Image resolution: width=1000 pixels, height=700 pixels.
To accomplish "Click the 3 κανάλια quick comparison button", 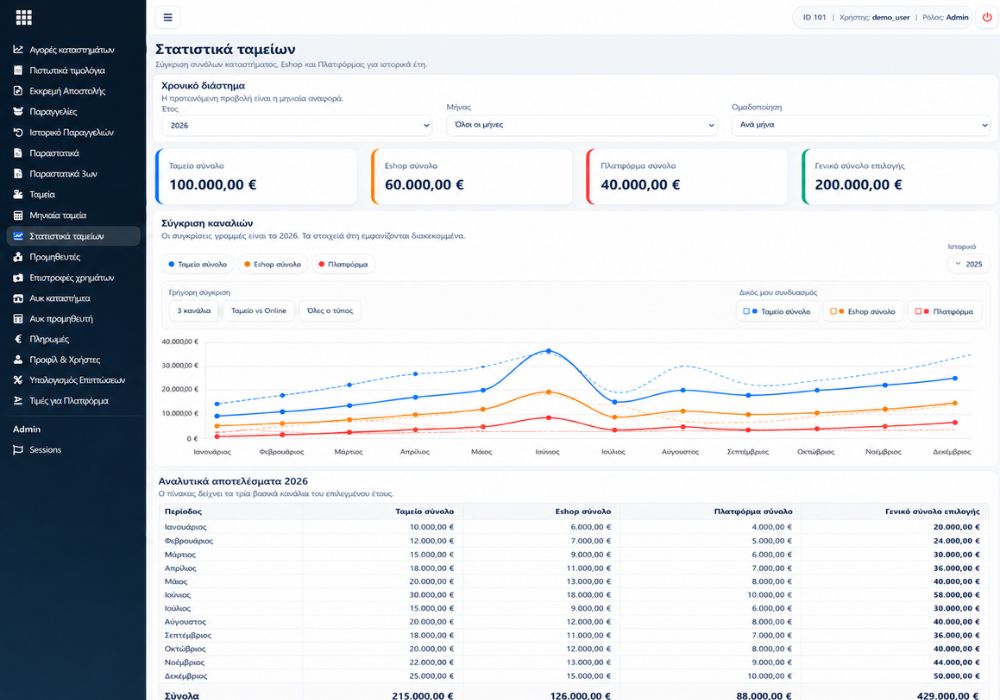I will pyautogui.click(x=194, y=310).
